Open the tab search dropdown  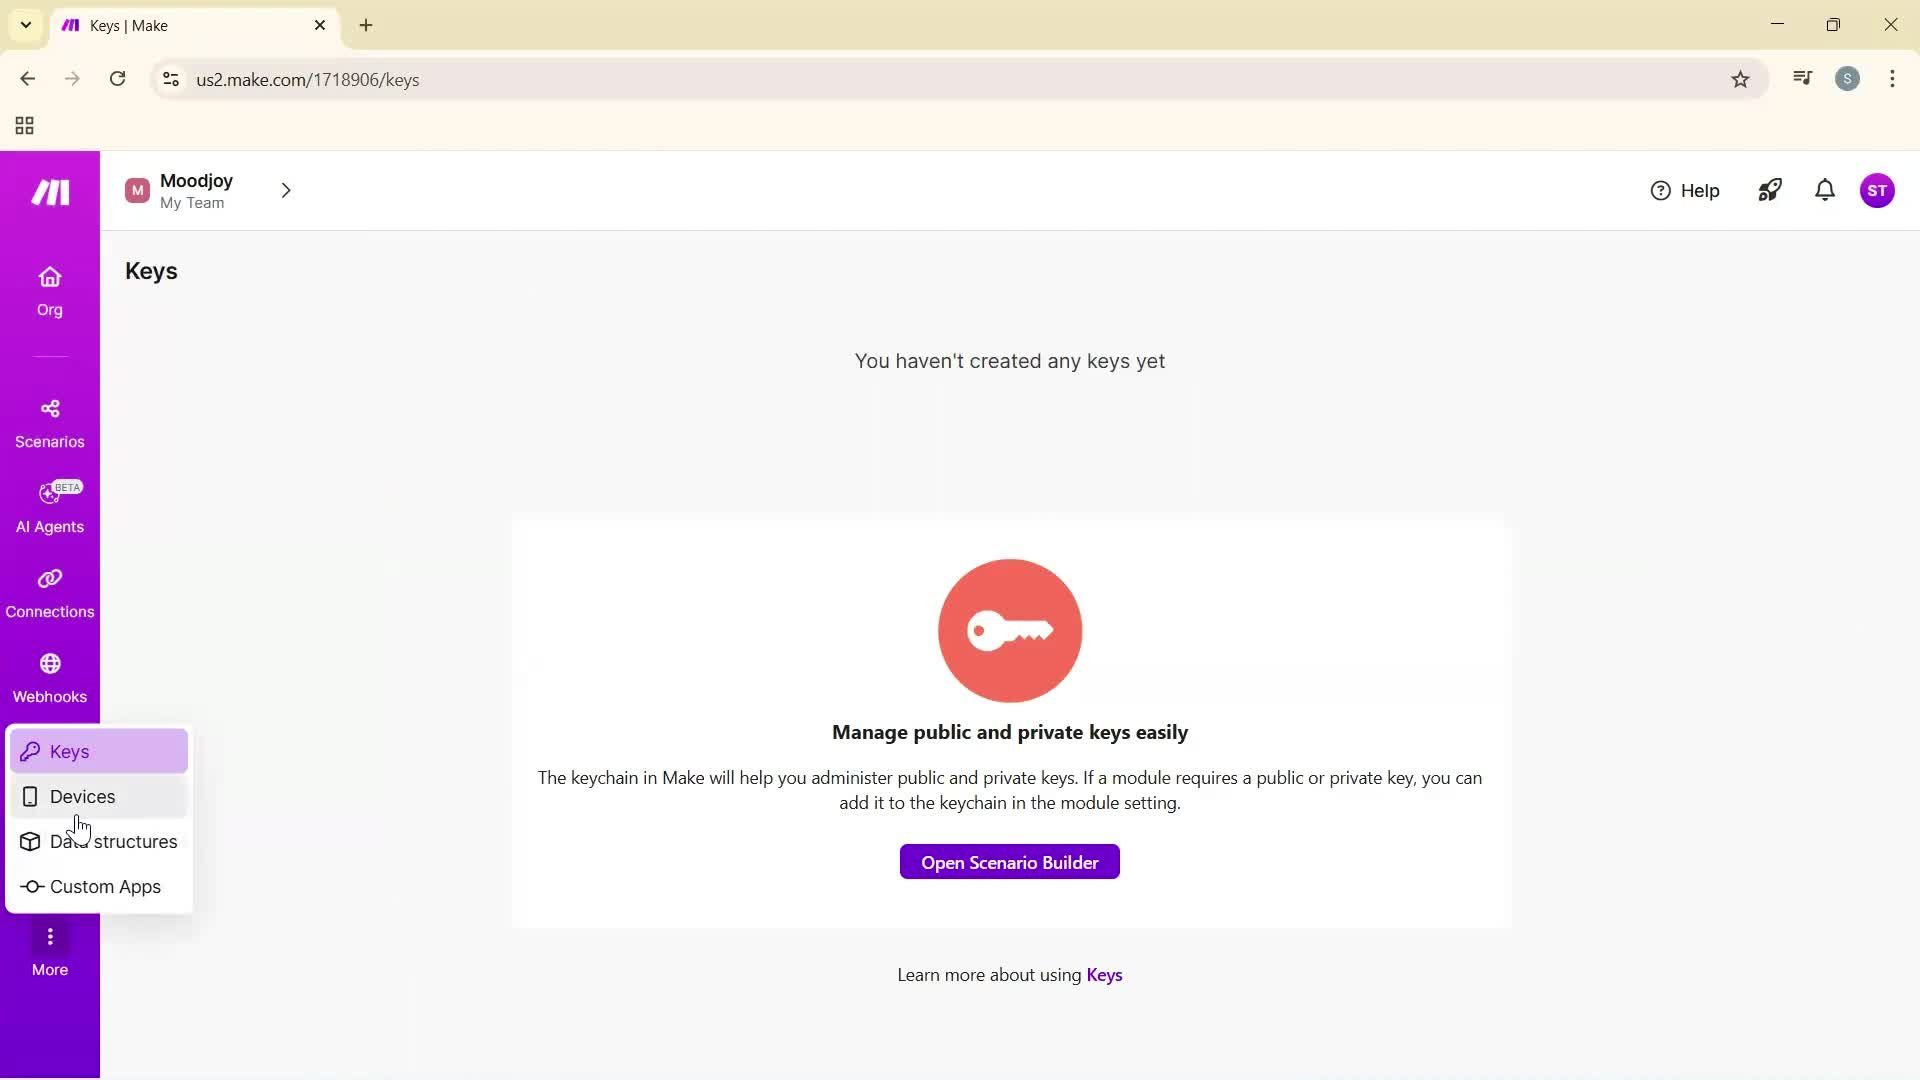(25, 25)
